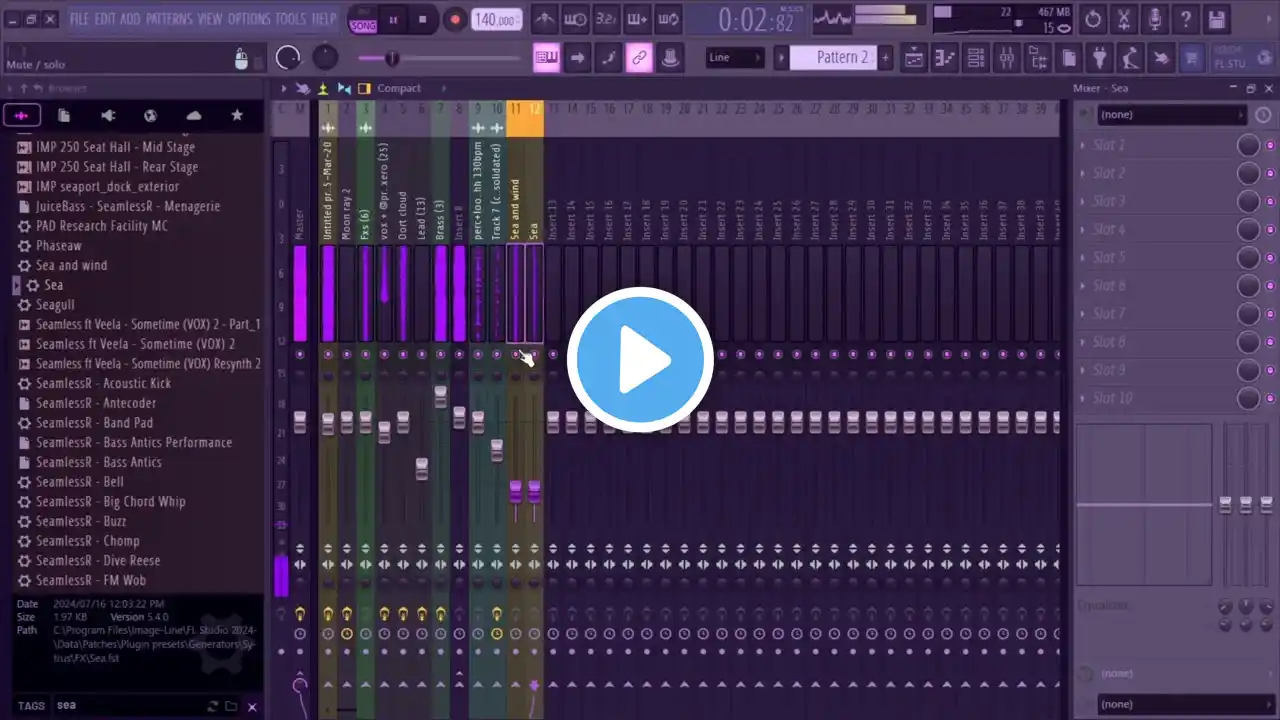
Task: Clear the browser search with X
Action: click(x=252, y=706)
